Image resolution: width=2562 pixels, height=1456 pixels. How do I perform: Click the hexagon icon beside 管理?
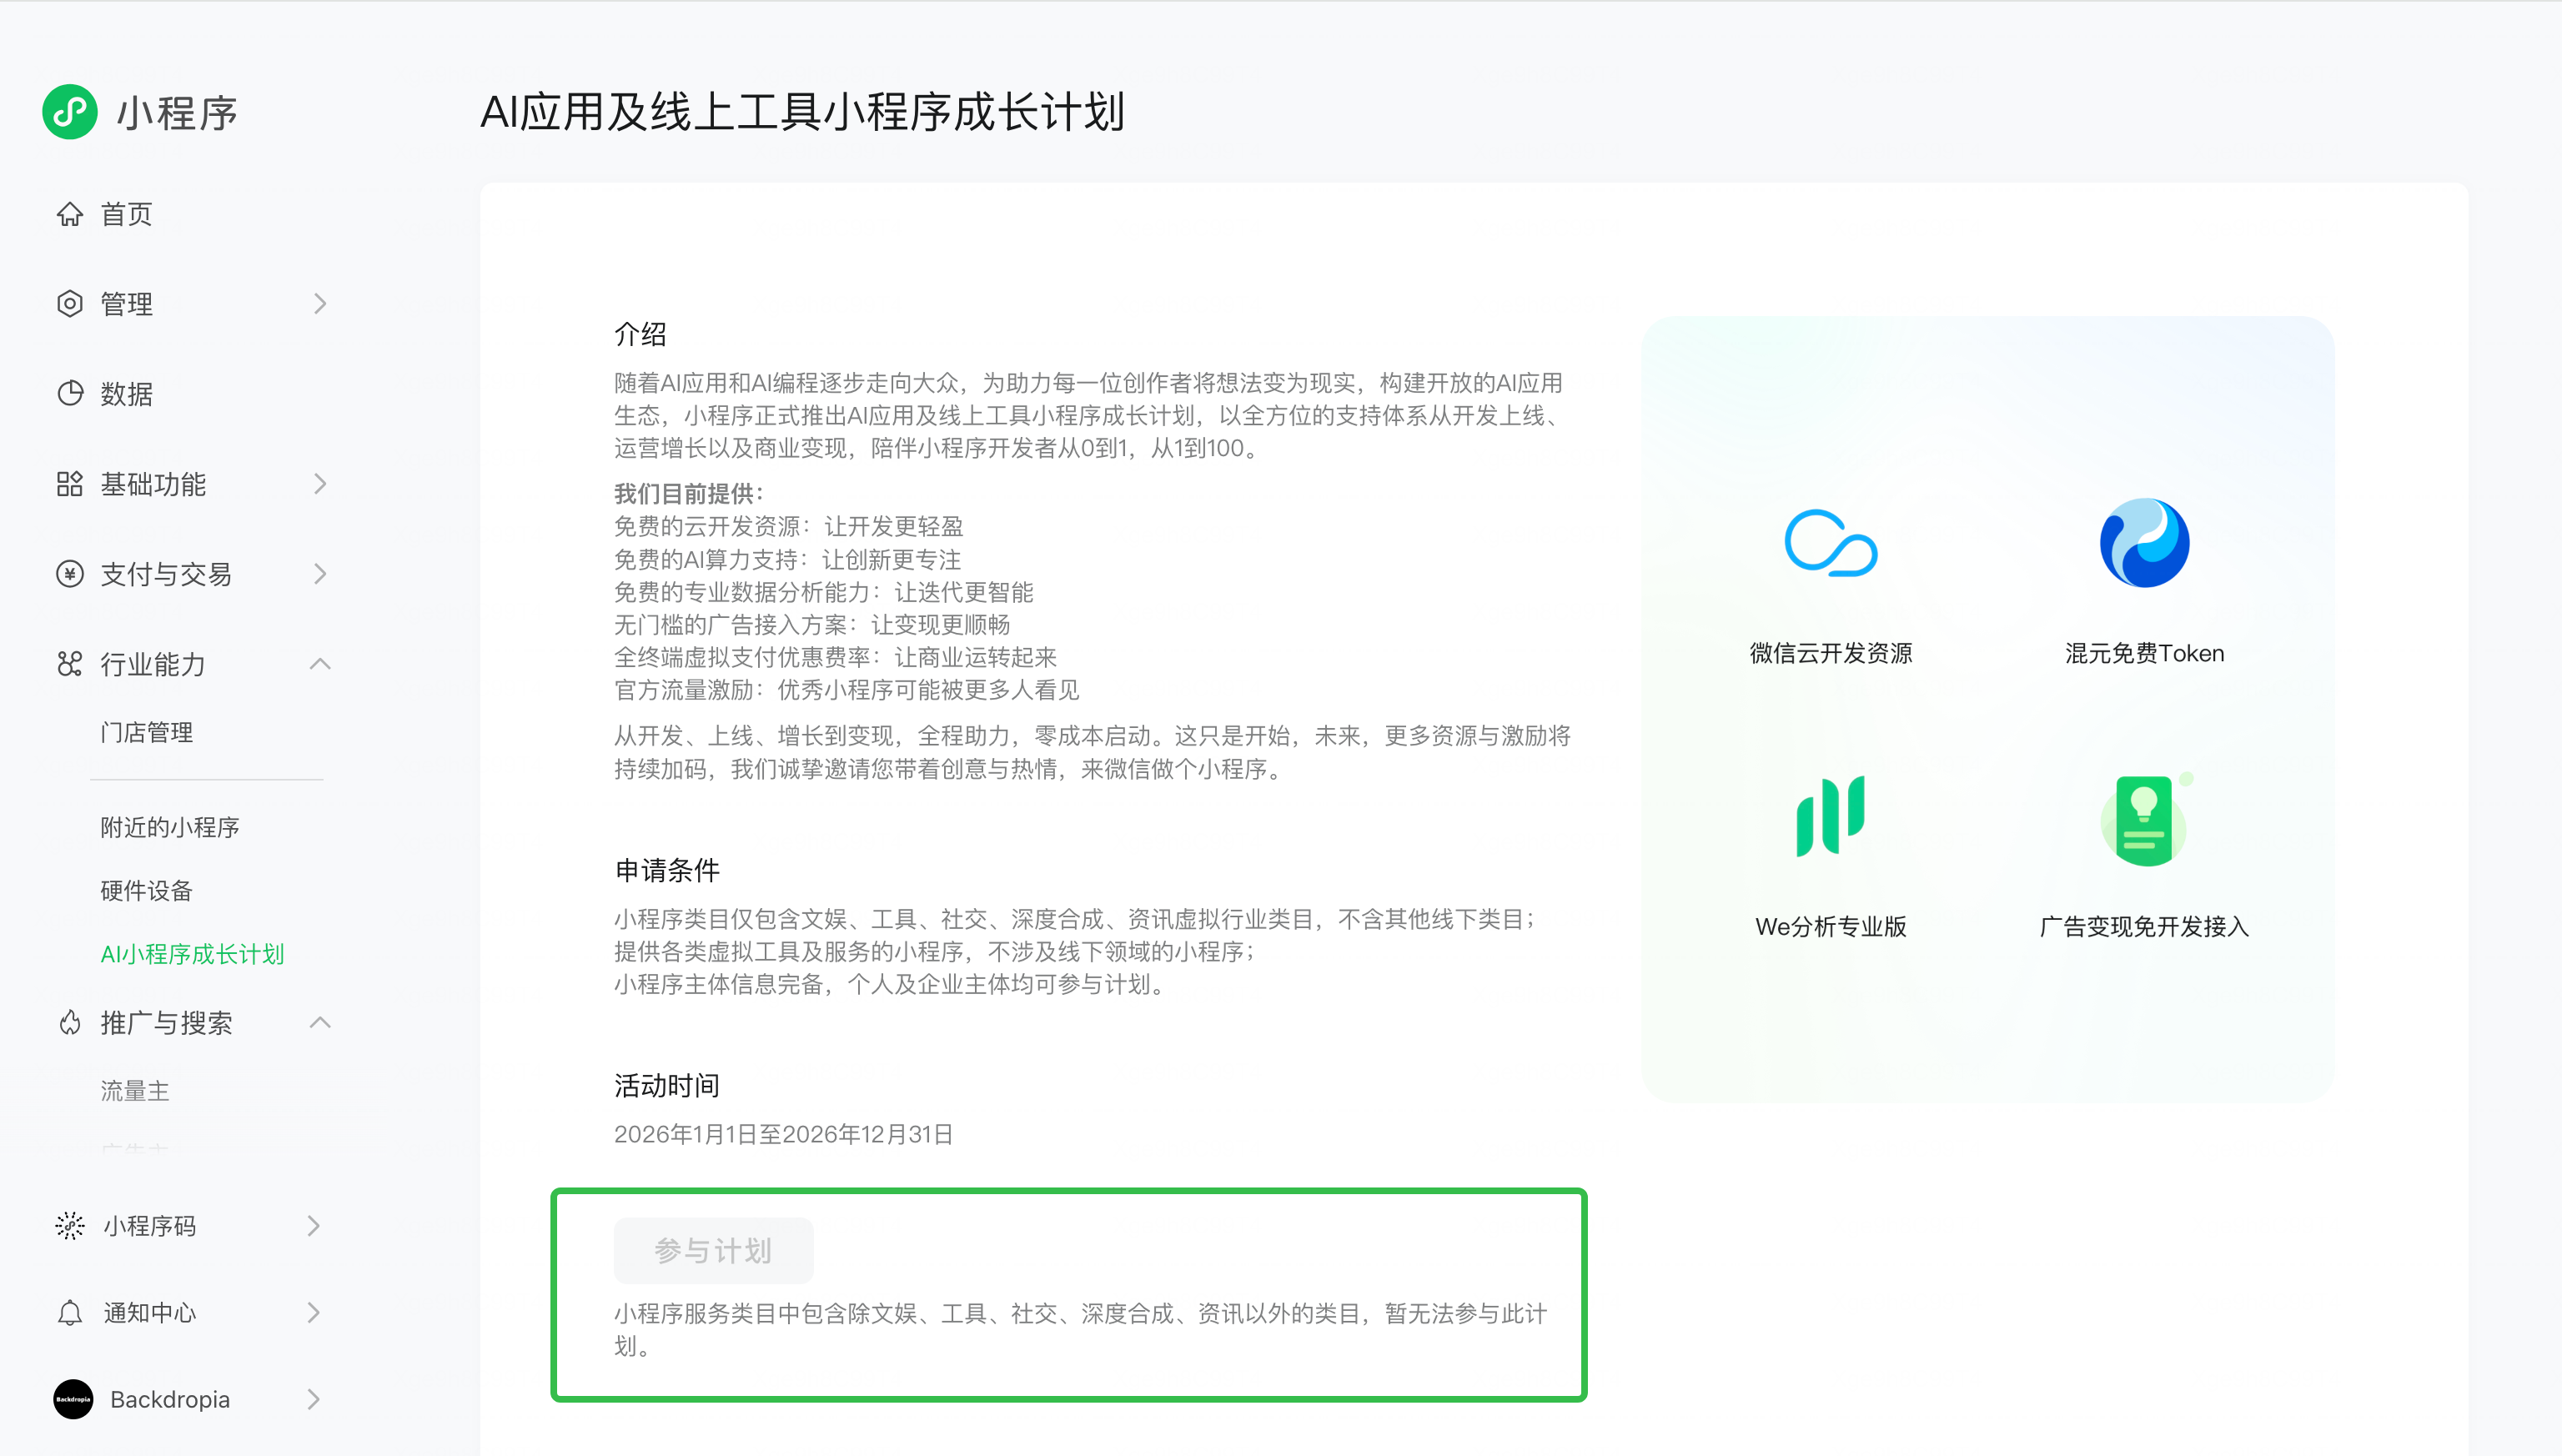click(x=69, y=304)
